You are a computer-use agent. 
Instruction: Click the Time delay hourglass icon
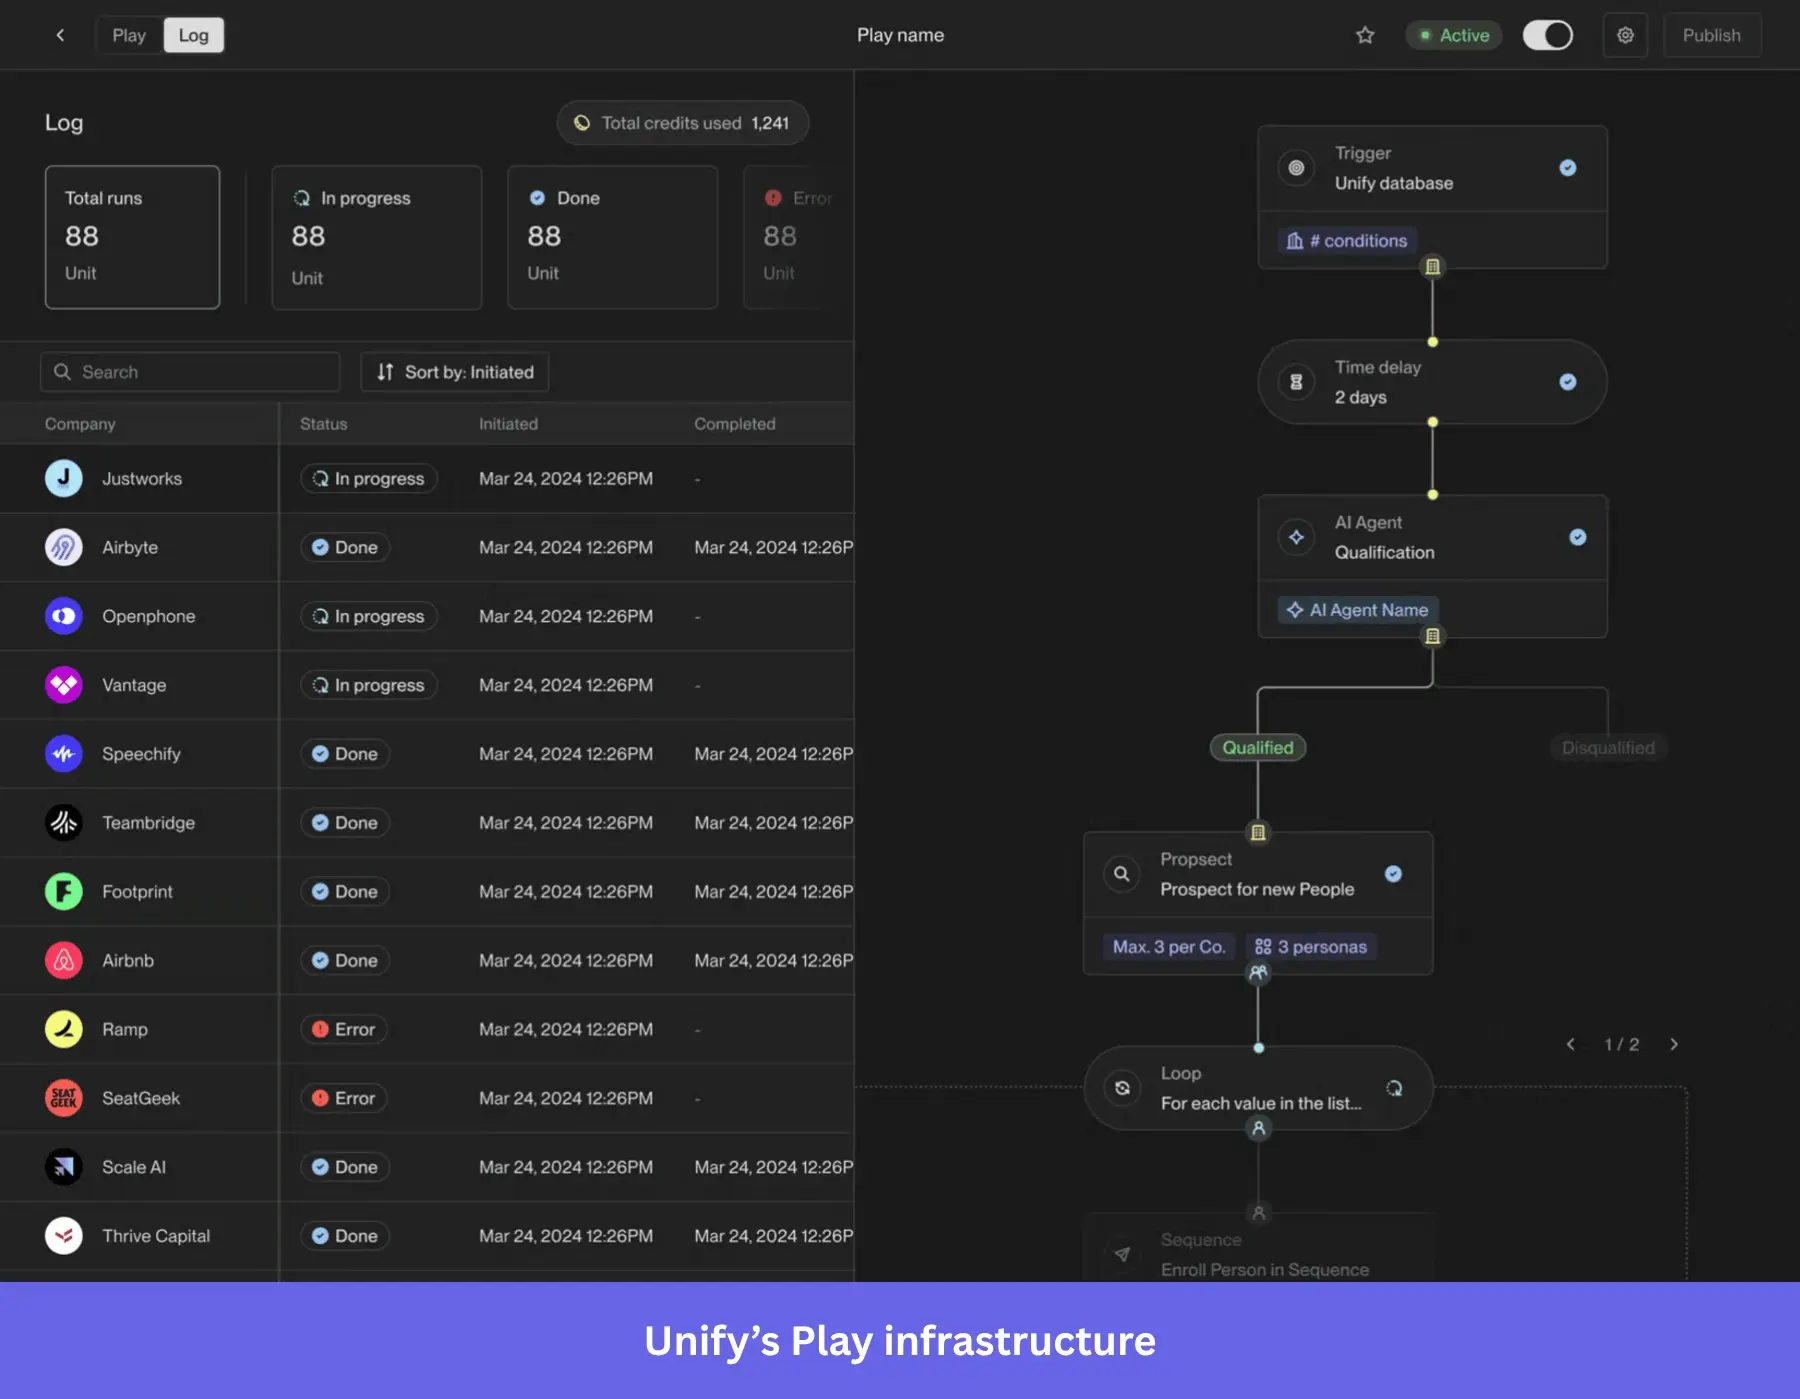pos(1296,382)
